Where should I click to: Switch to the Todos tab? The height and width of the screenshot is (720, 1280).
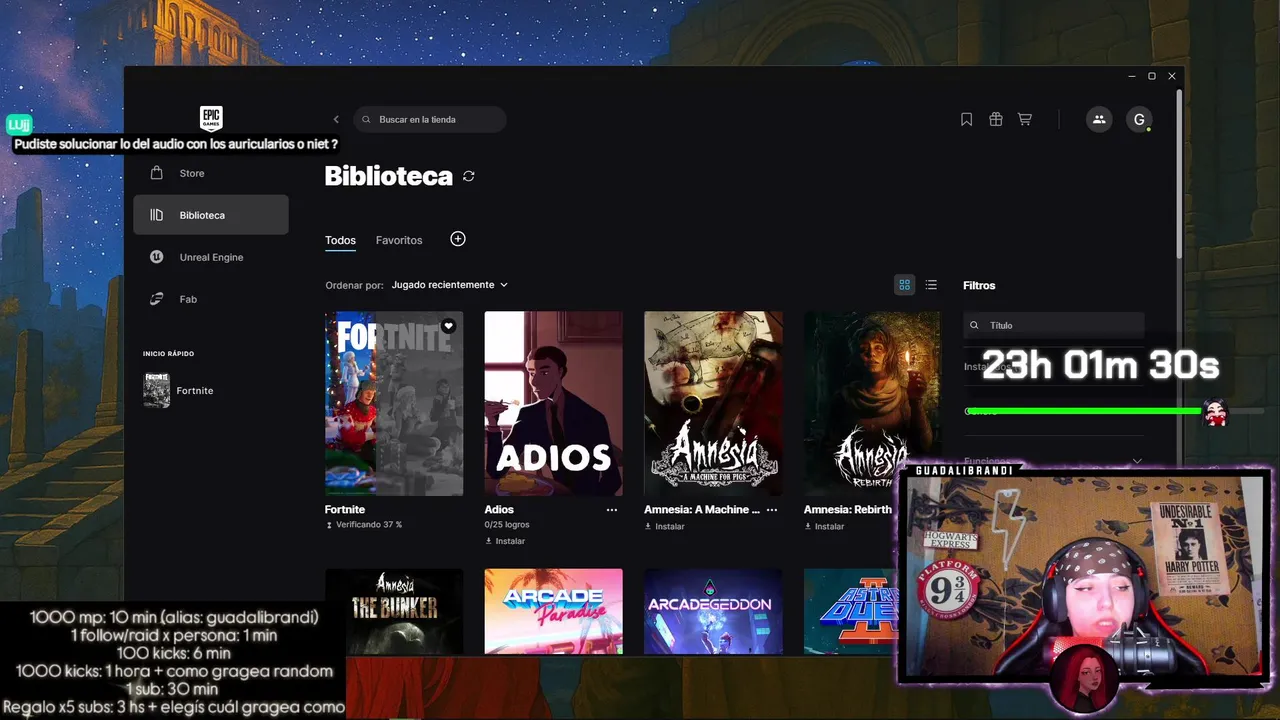point(340,240)
